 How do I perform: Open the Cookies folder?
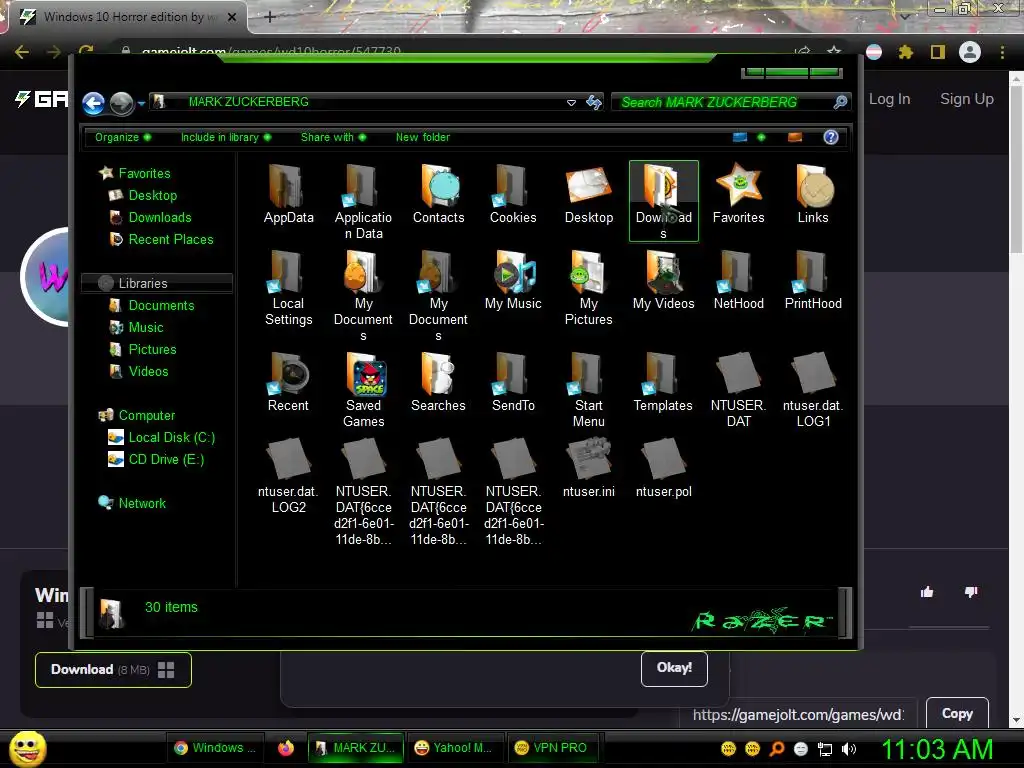[x=513, y=195]
